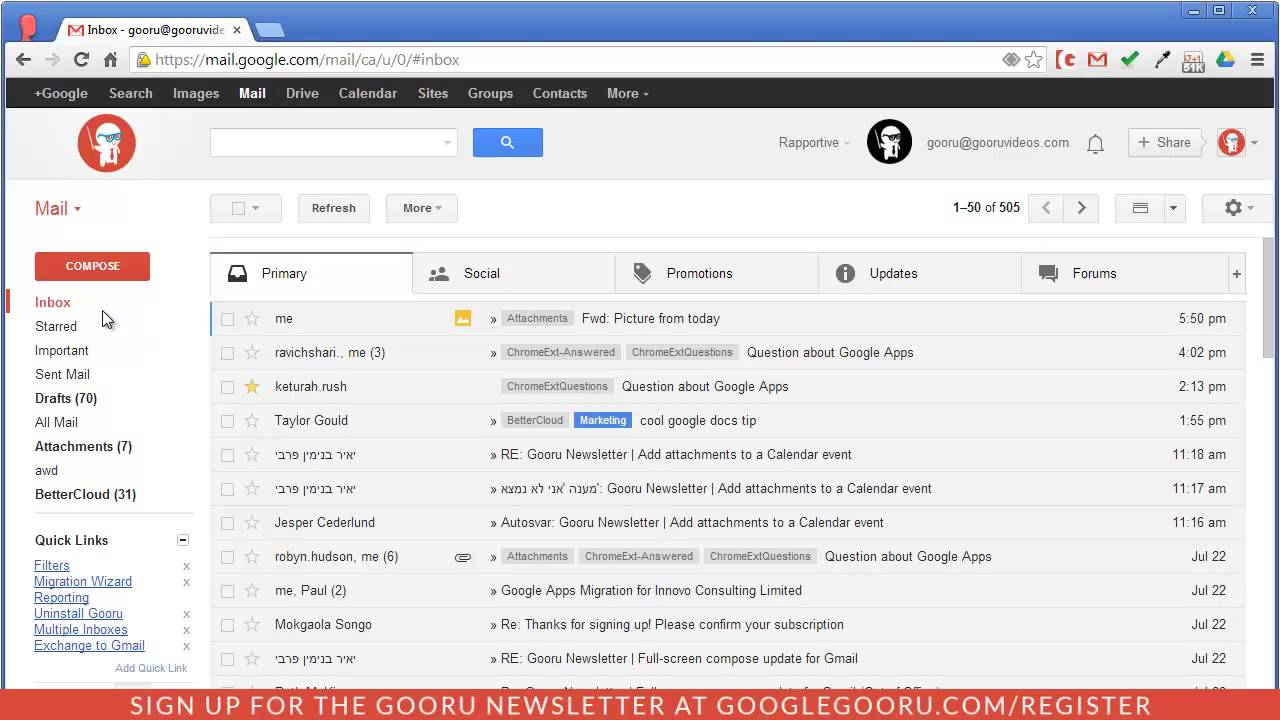Screen dimensions: 1280x720
Task: Tick the 'me, Paul (2)' email checkbox
Action: (x=228, y=591)
